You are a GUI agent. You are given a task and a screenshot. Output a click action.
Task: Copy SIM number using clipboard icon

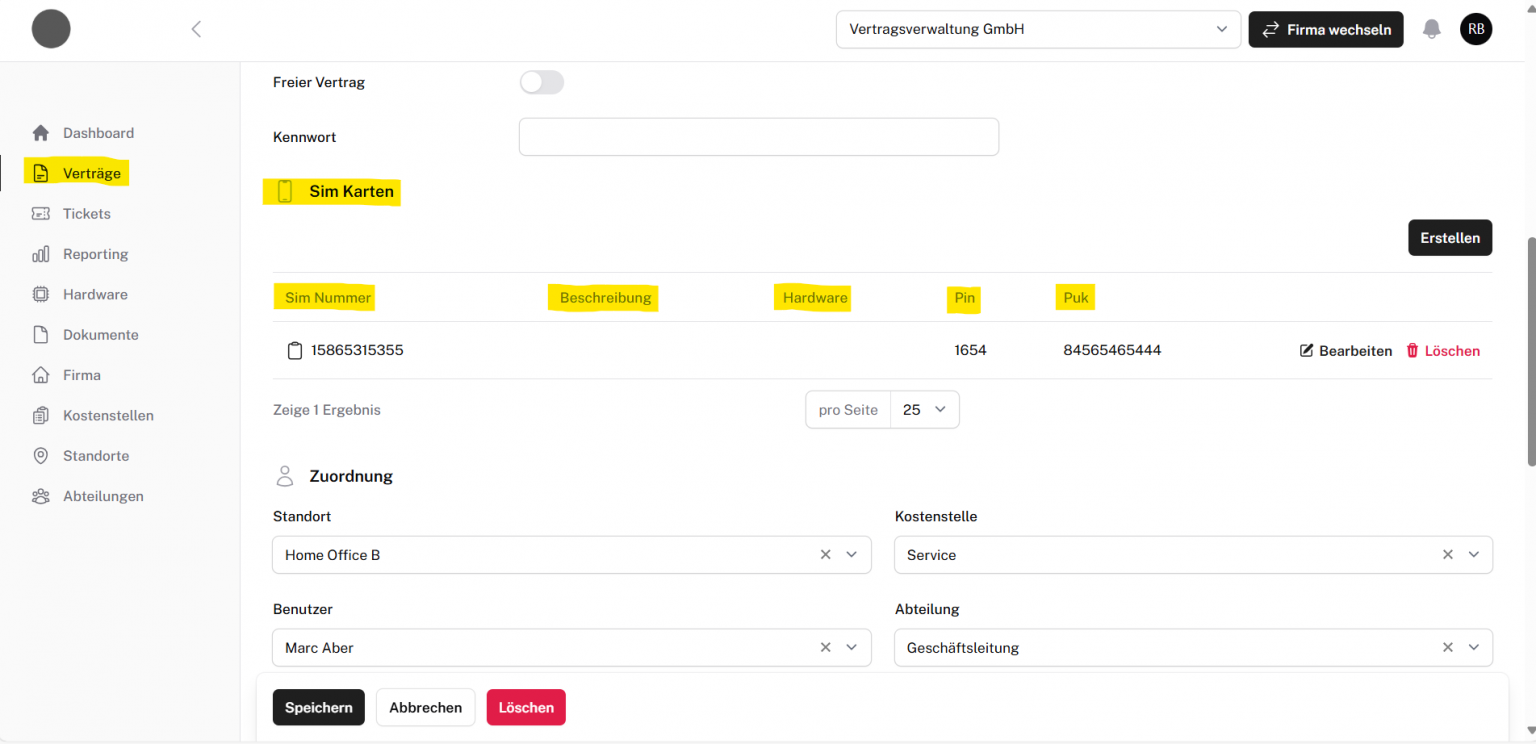point(294,351)
